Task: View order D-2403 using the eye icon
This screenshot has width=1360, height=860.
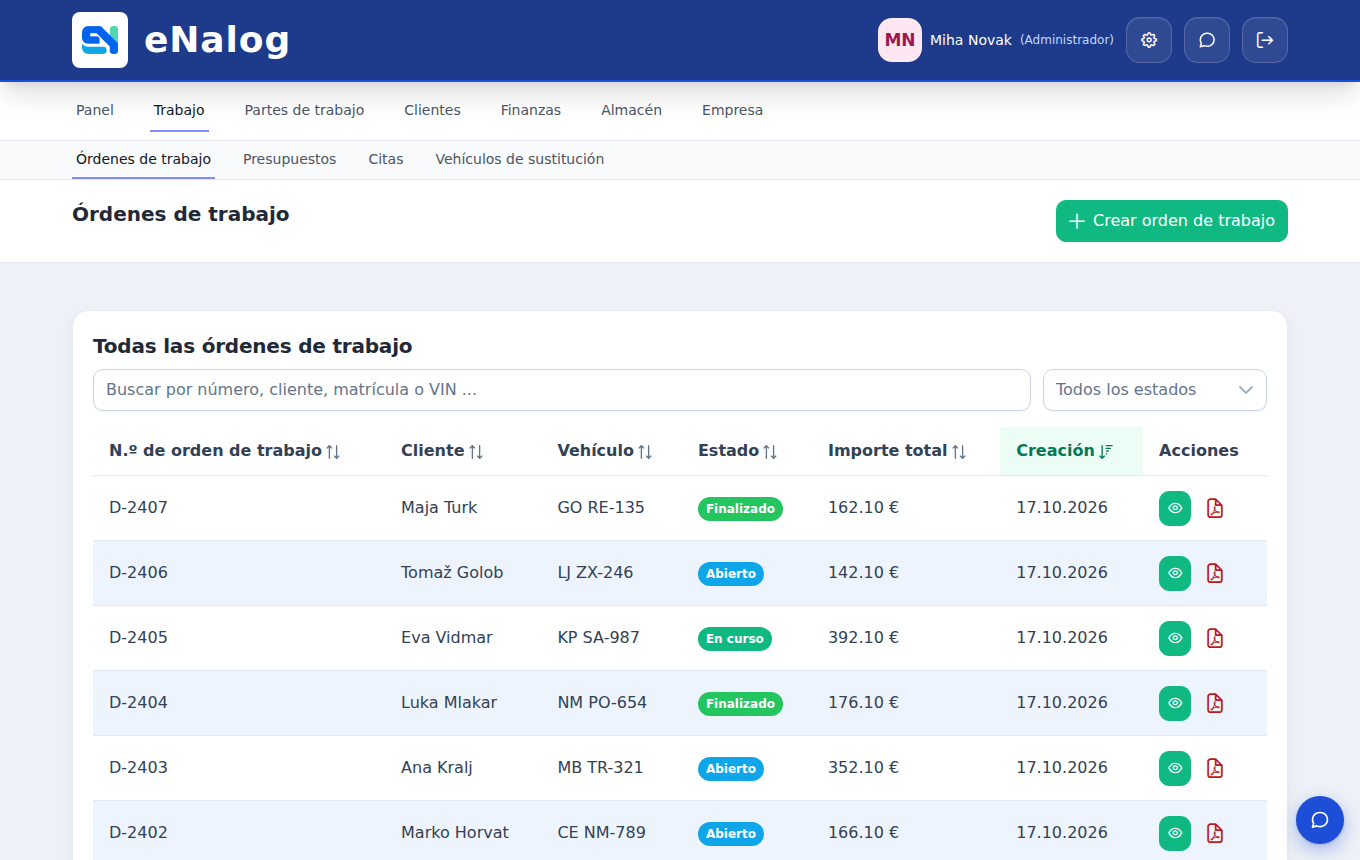Action: (x=1175, y=768)
